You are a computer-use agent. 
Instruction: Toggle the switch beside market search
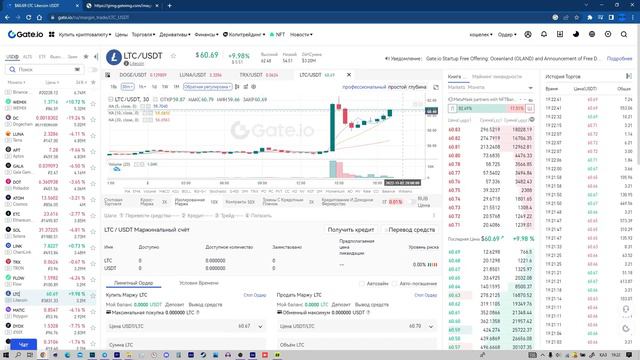pyautogui.click(x=93, y=70)
